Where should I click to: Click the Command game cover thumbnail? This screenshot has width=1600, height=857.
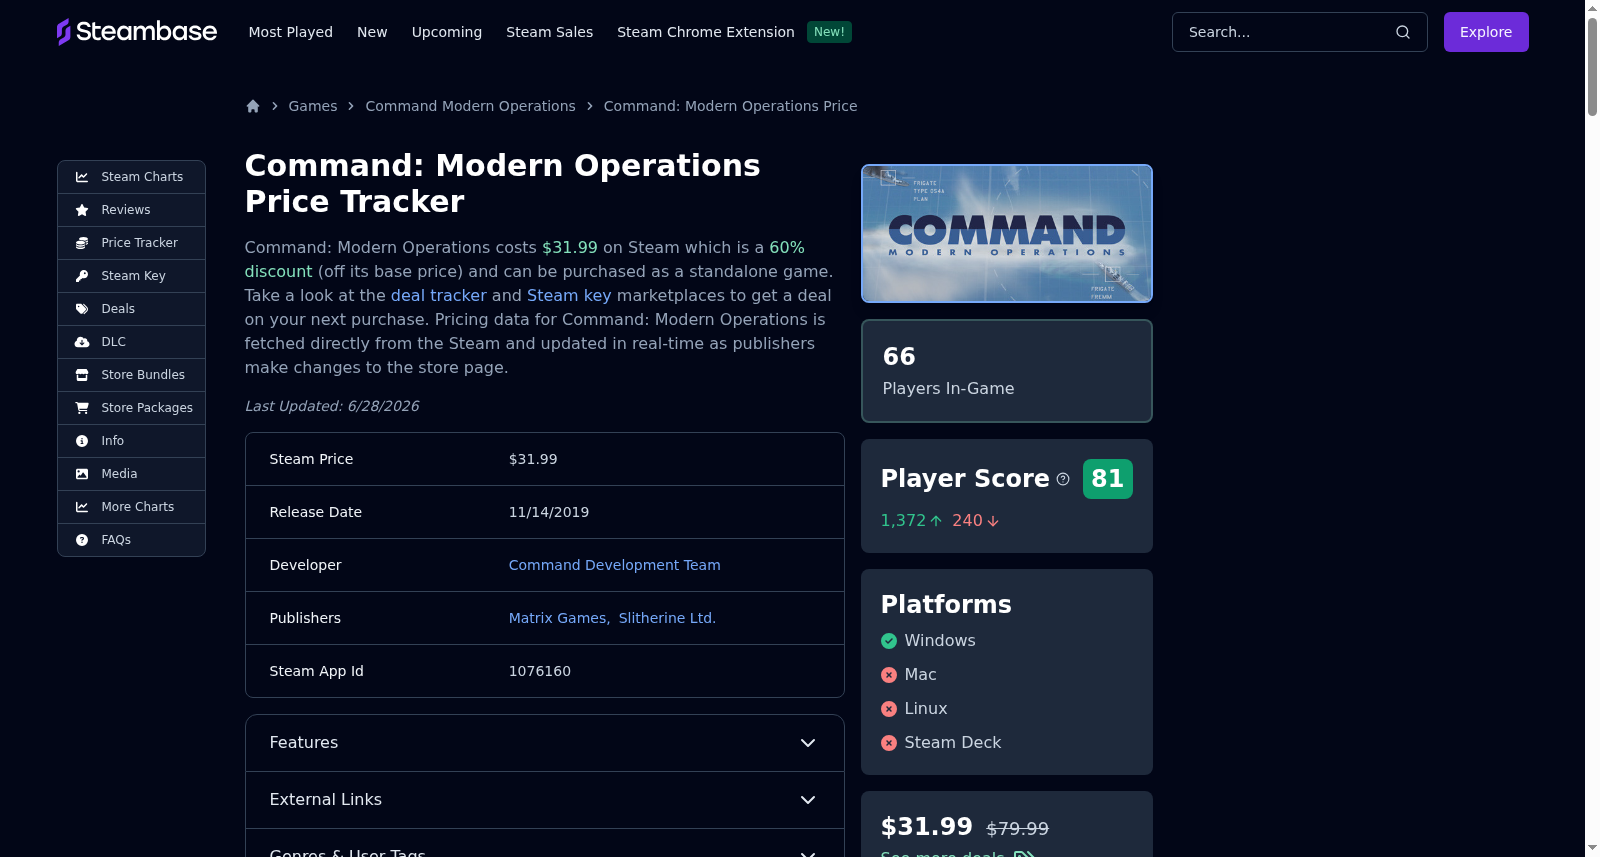[x=1007, y=233]
